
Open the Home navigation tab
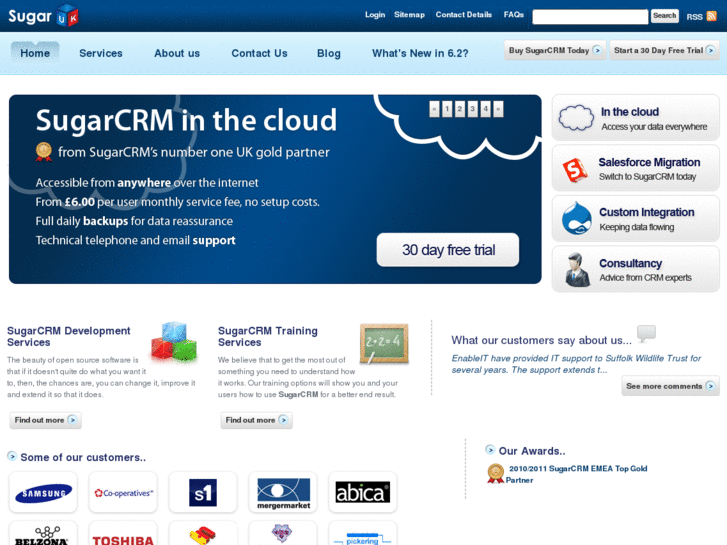tap(35, 53)
